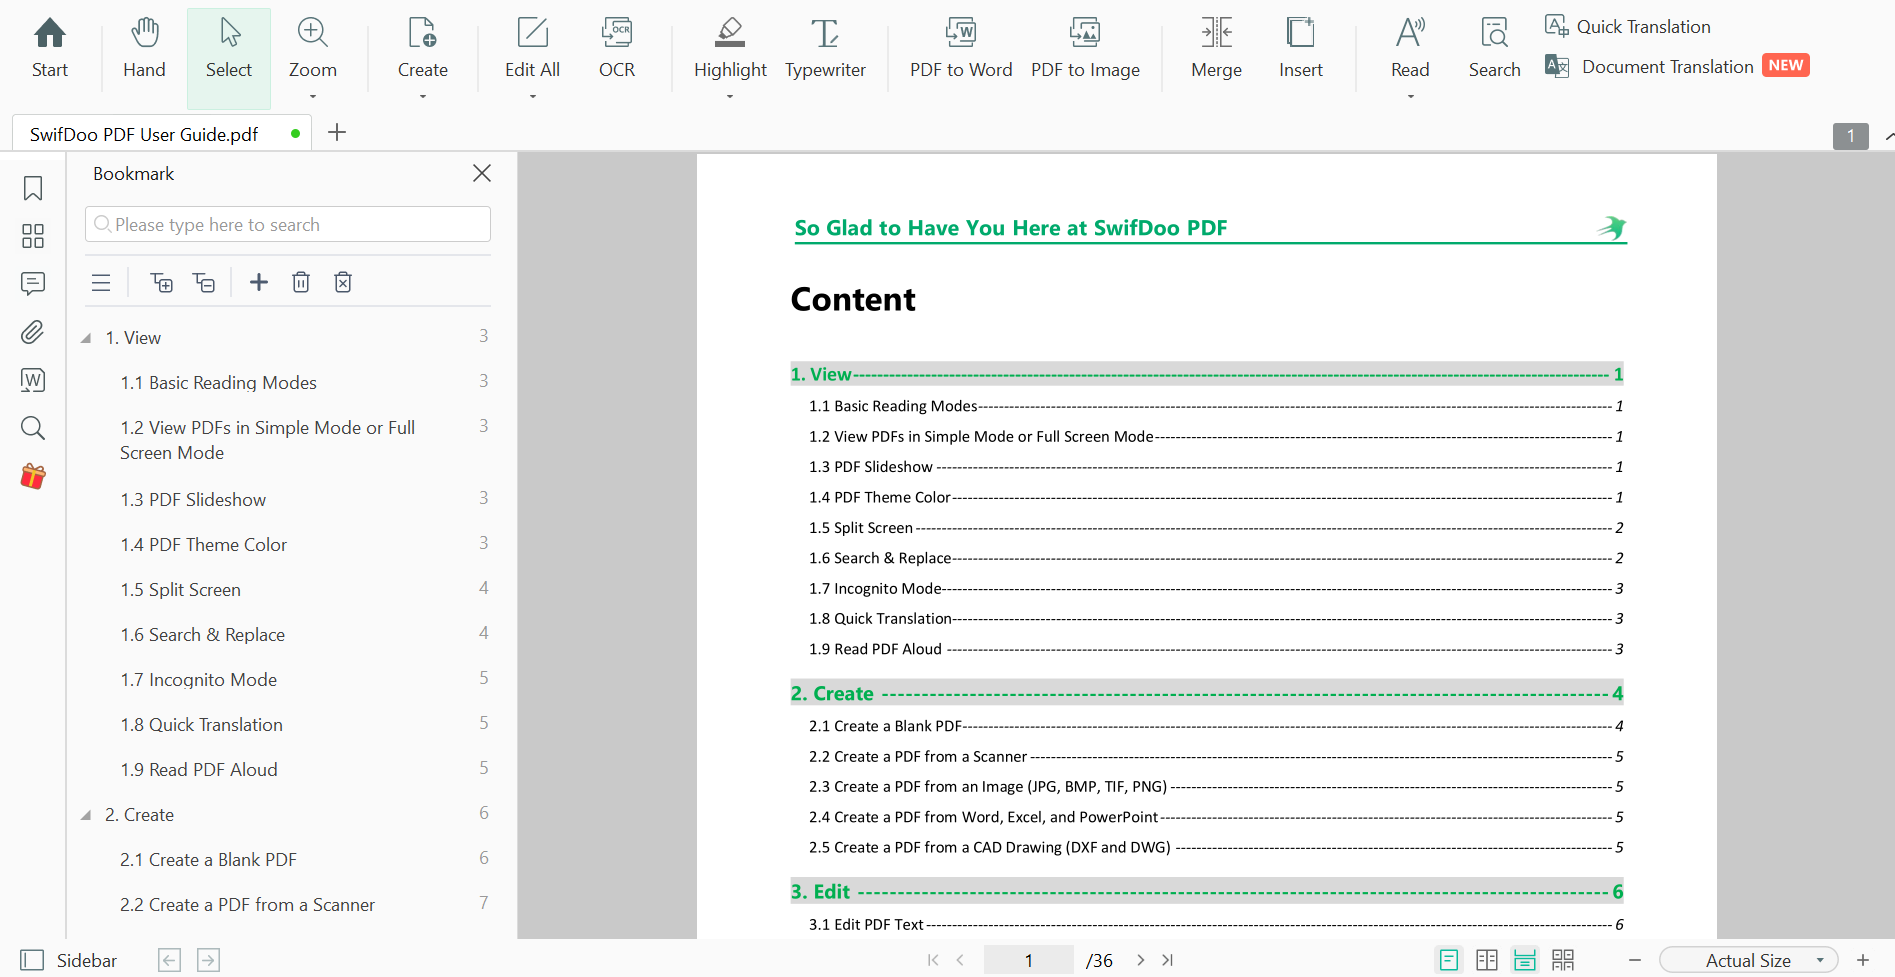Open a new tab with plus
The image size is (1895, 977).
coord(337,132)
